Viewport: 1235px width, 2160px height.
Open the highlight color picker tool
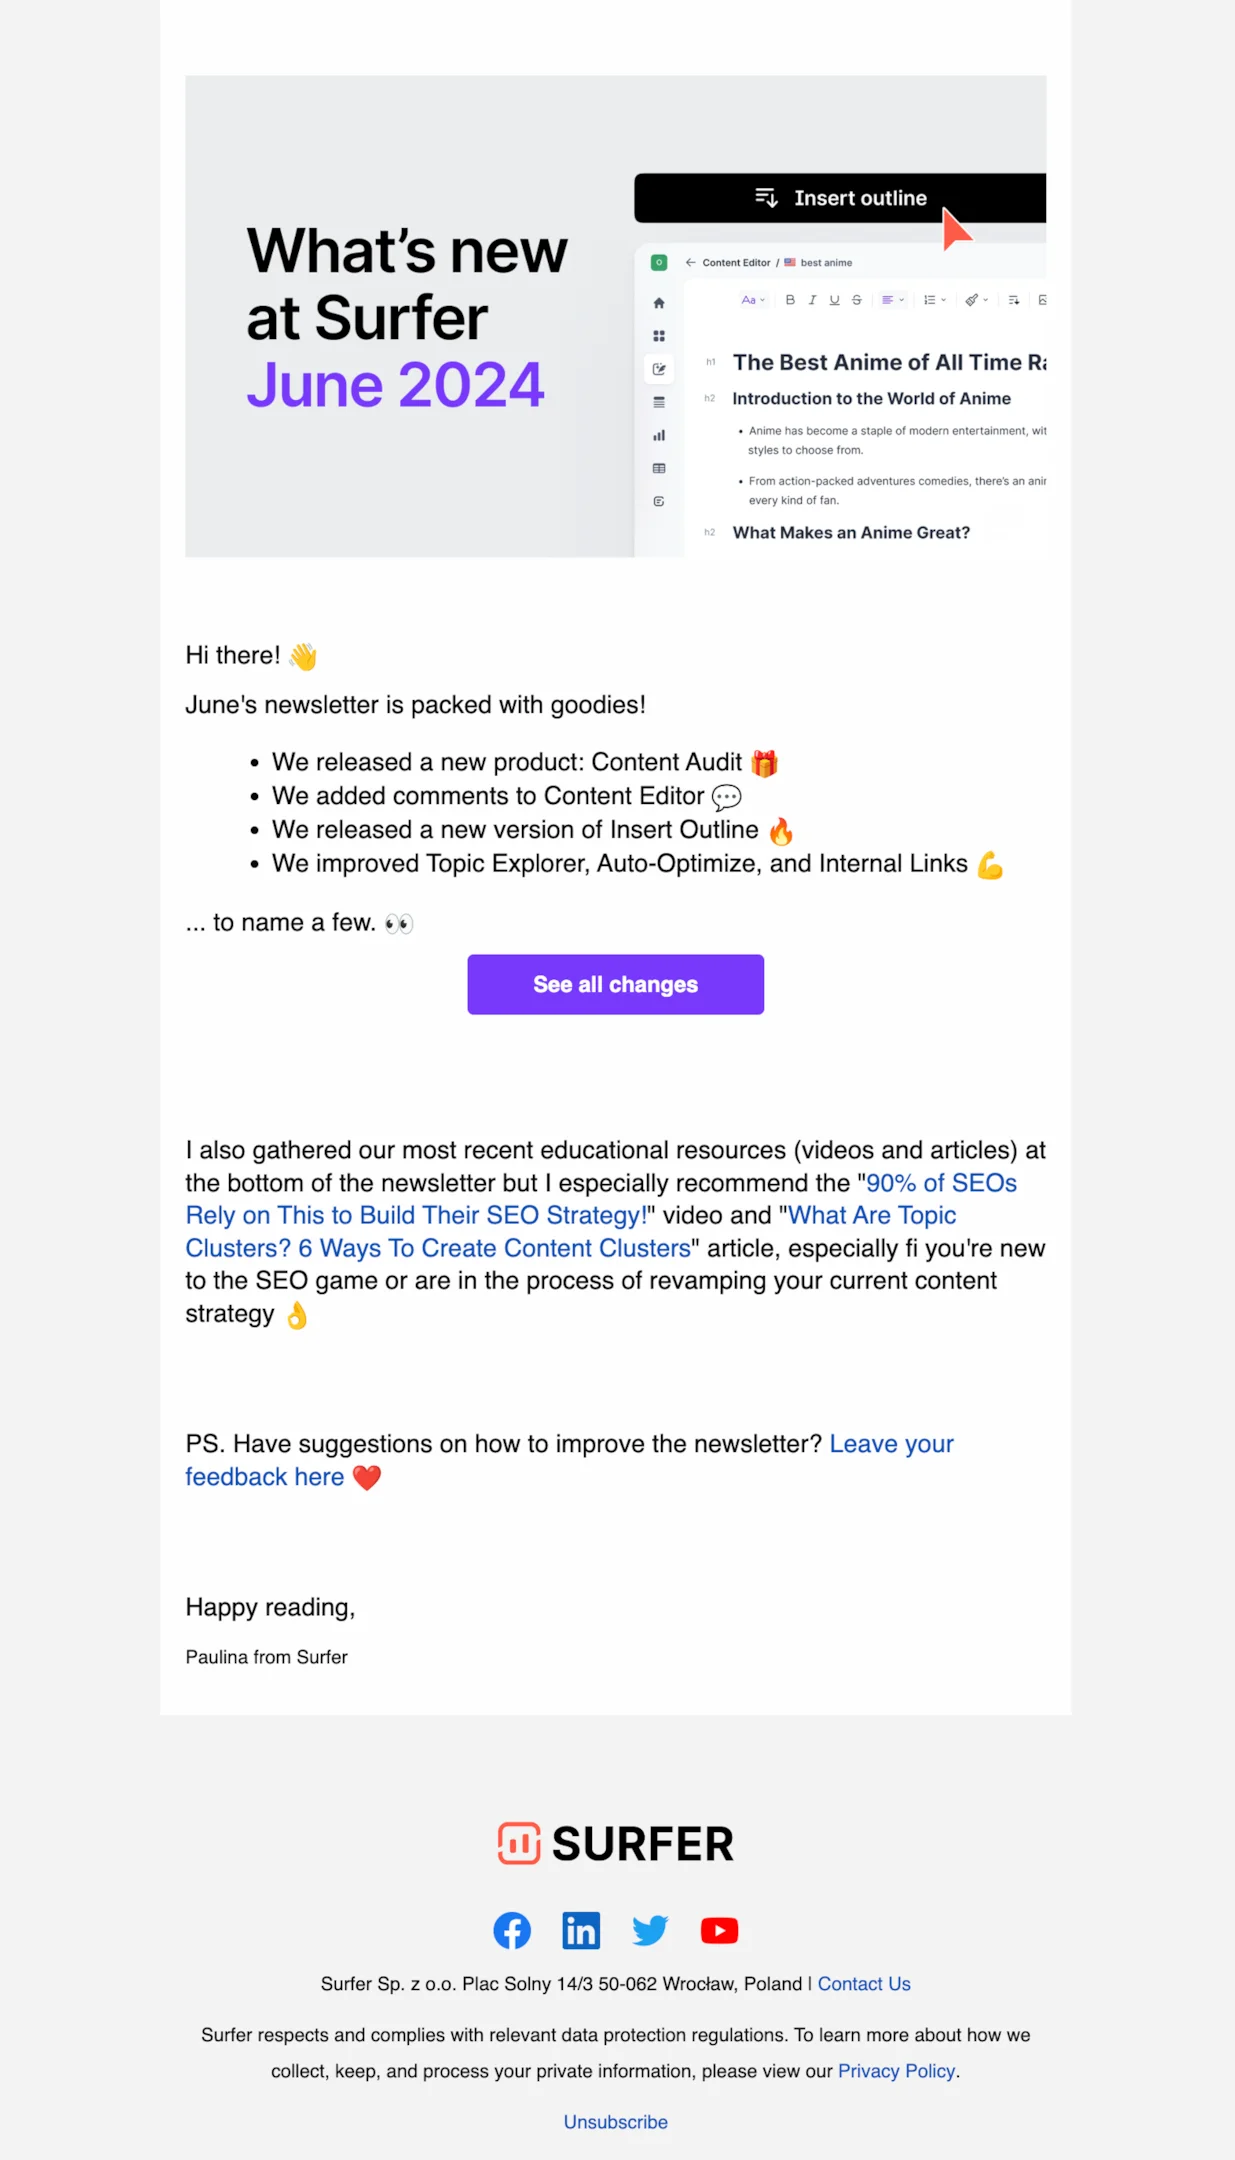[x=975, y=299]
